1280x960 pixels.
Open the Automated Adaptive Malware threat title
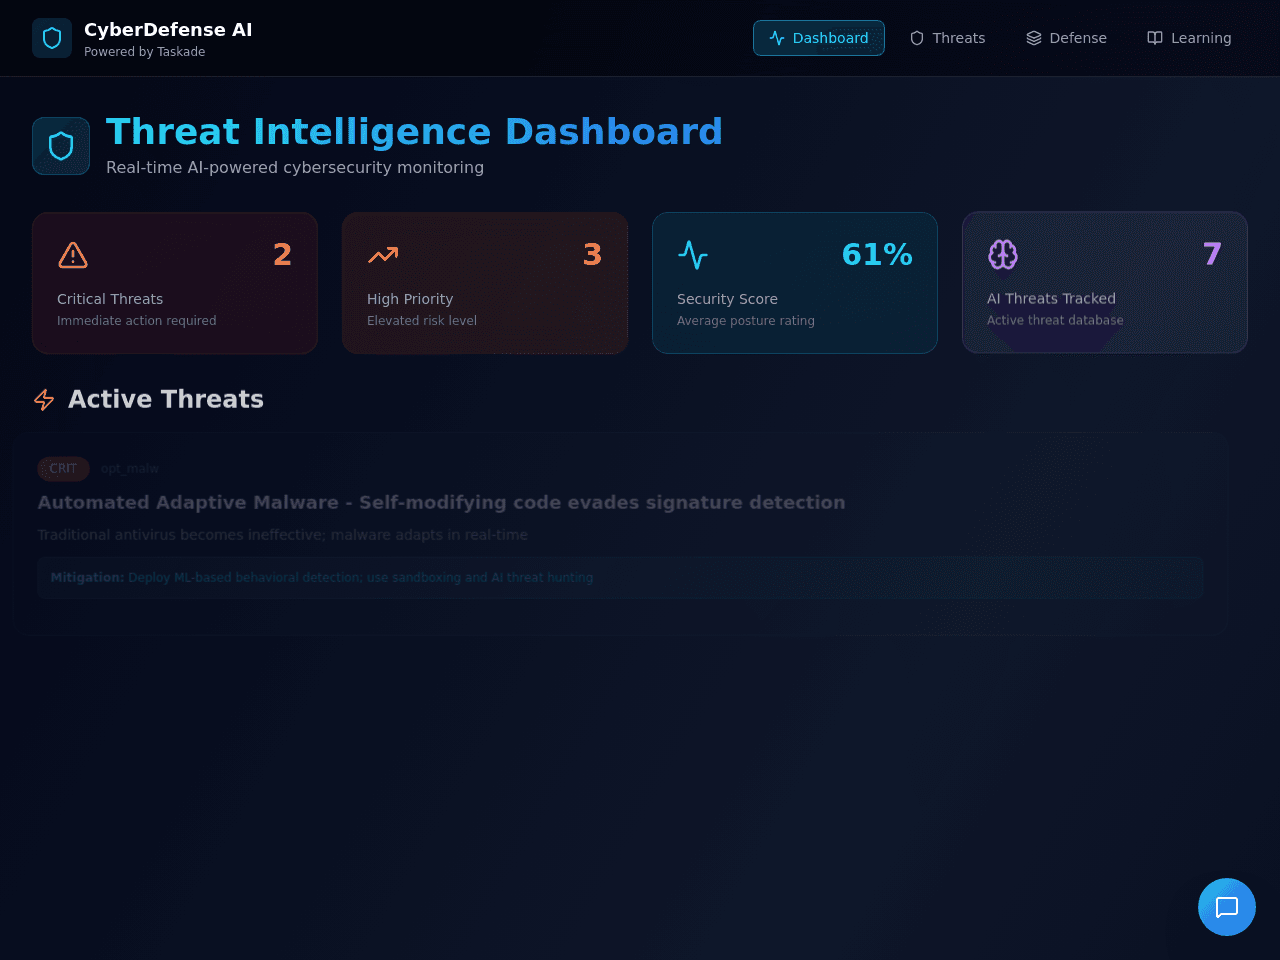pos(441,502)
